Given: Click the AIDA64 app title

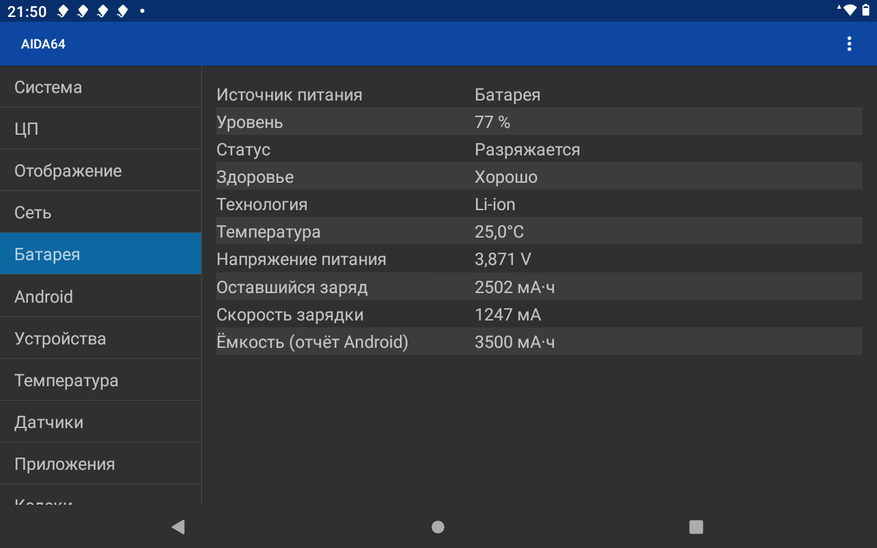Looking at the screenshot, I should (43, 44).
